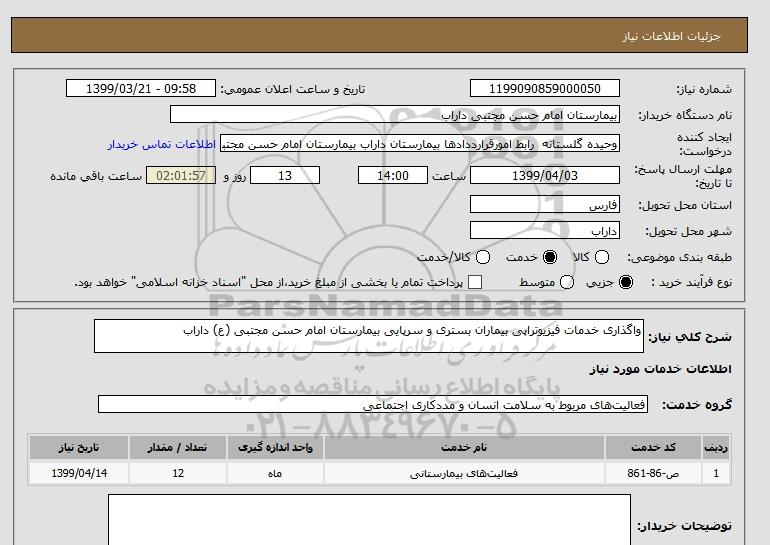
Task: Click the واحد اندازه گیری column header
Action: click(275, 447)
